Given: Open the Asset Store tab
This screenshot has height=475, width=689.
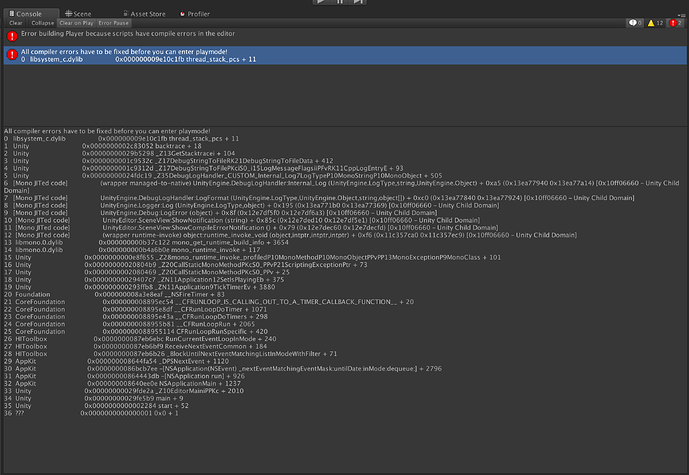Looking at the screenshot, I should point(144,14).
